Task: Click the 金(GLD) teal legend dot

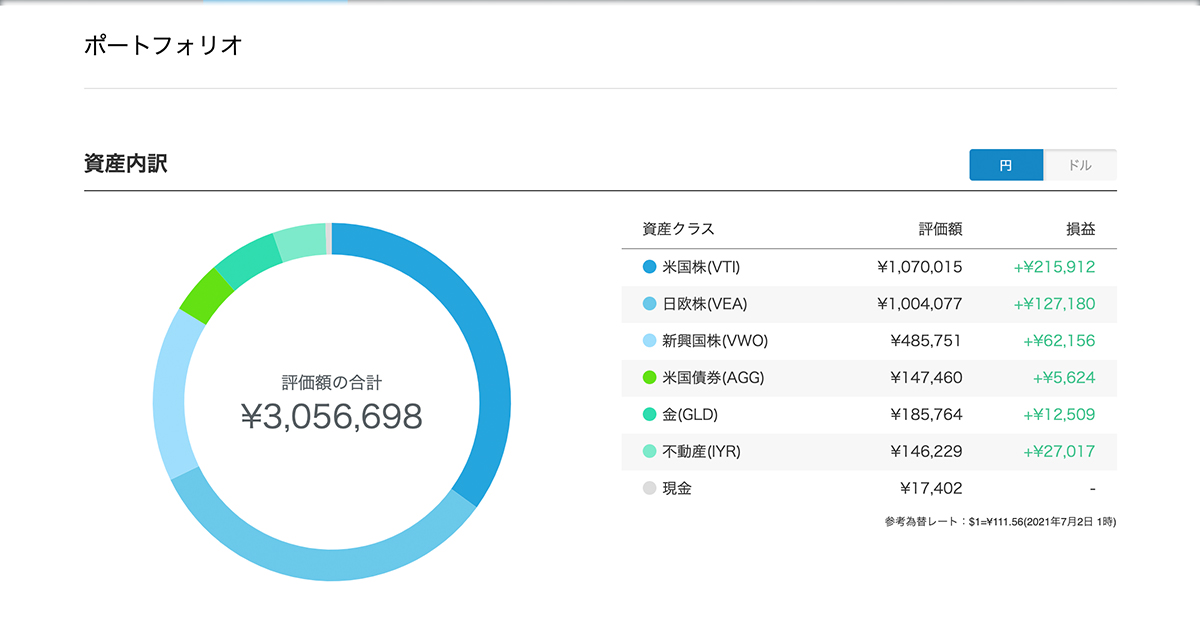Action: pyautogui.click(x=649, y=414)
